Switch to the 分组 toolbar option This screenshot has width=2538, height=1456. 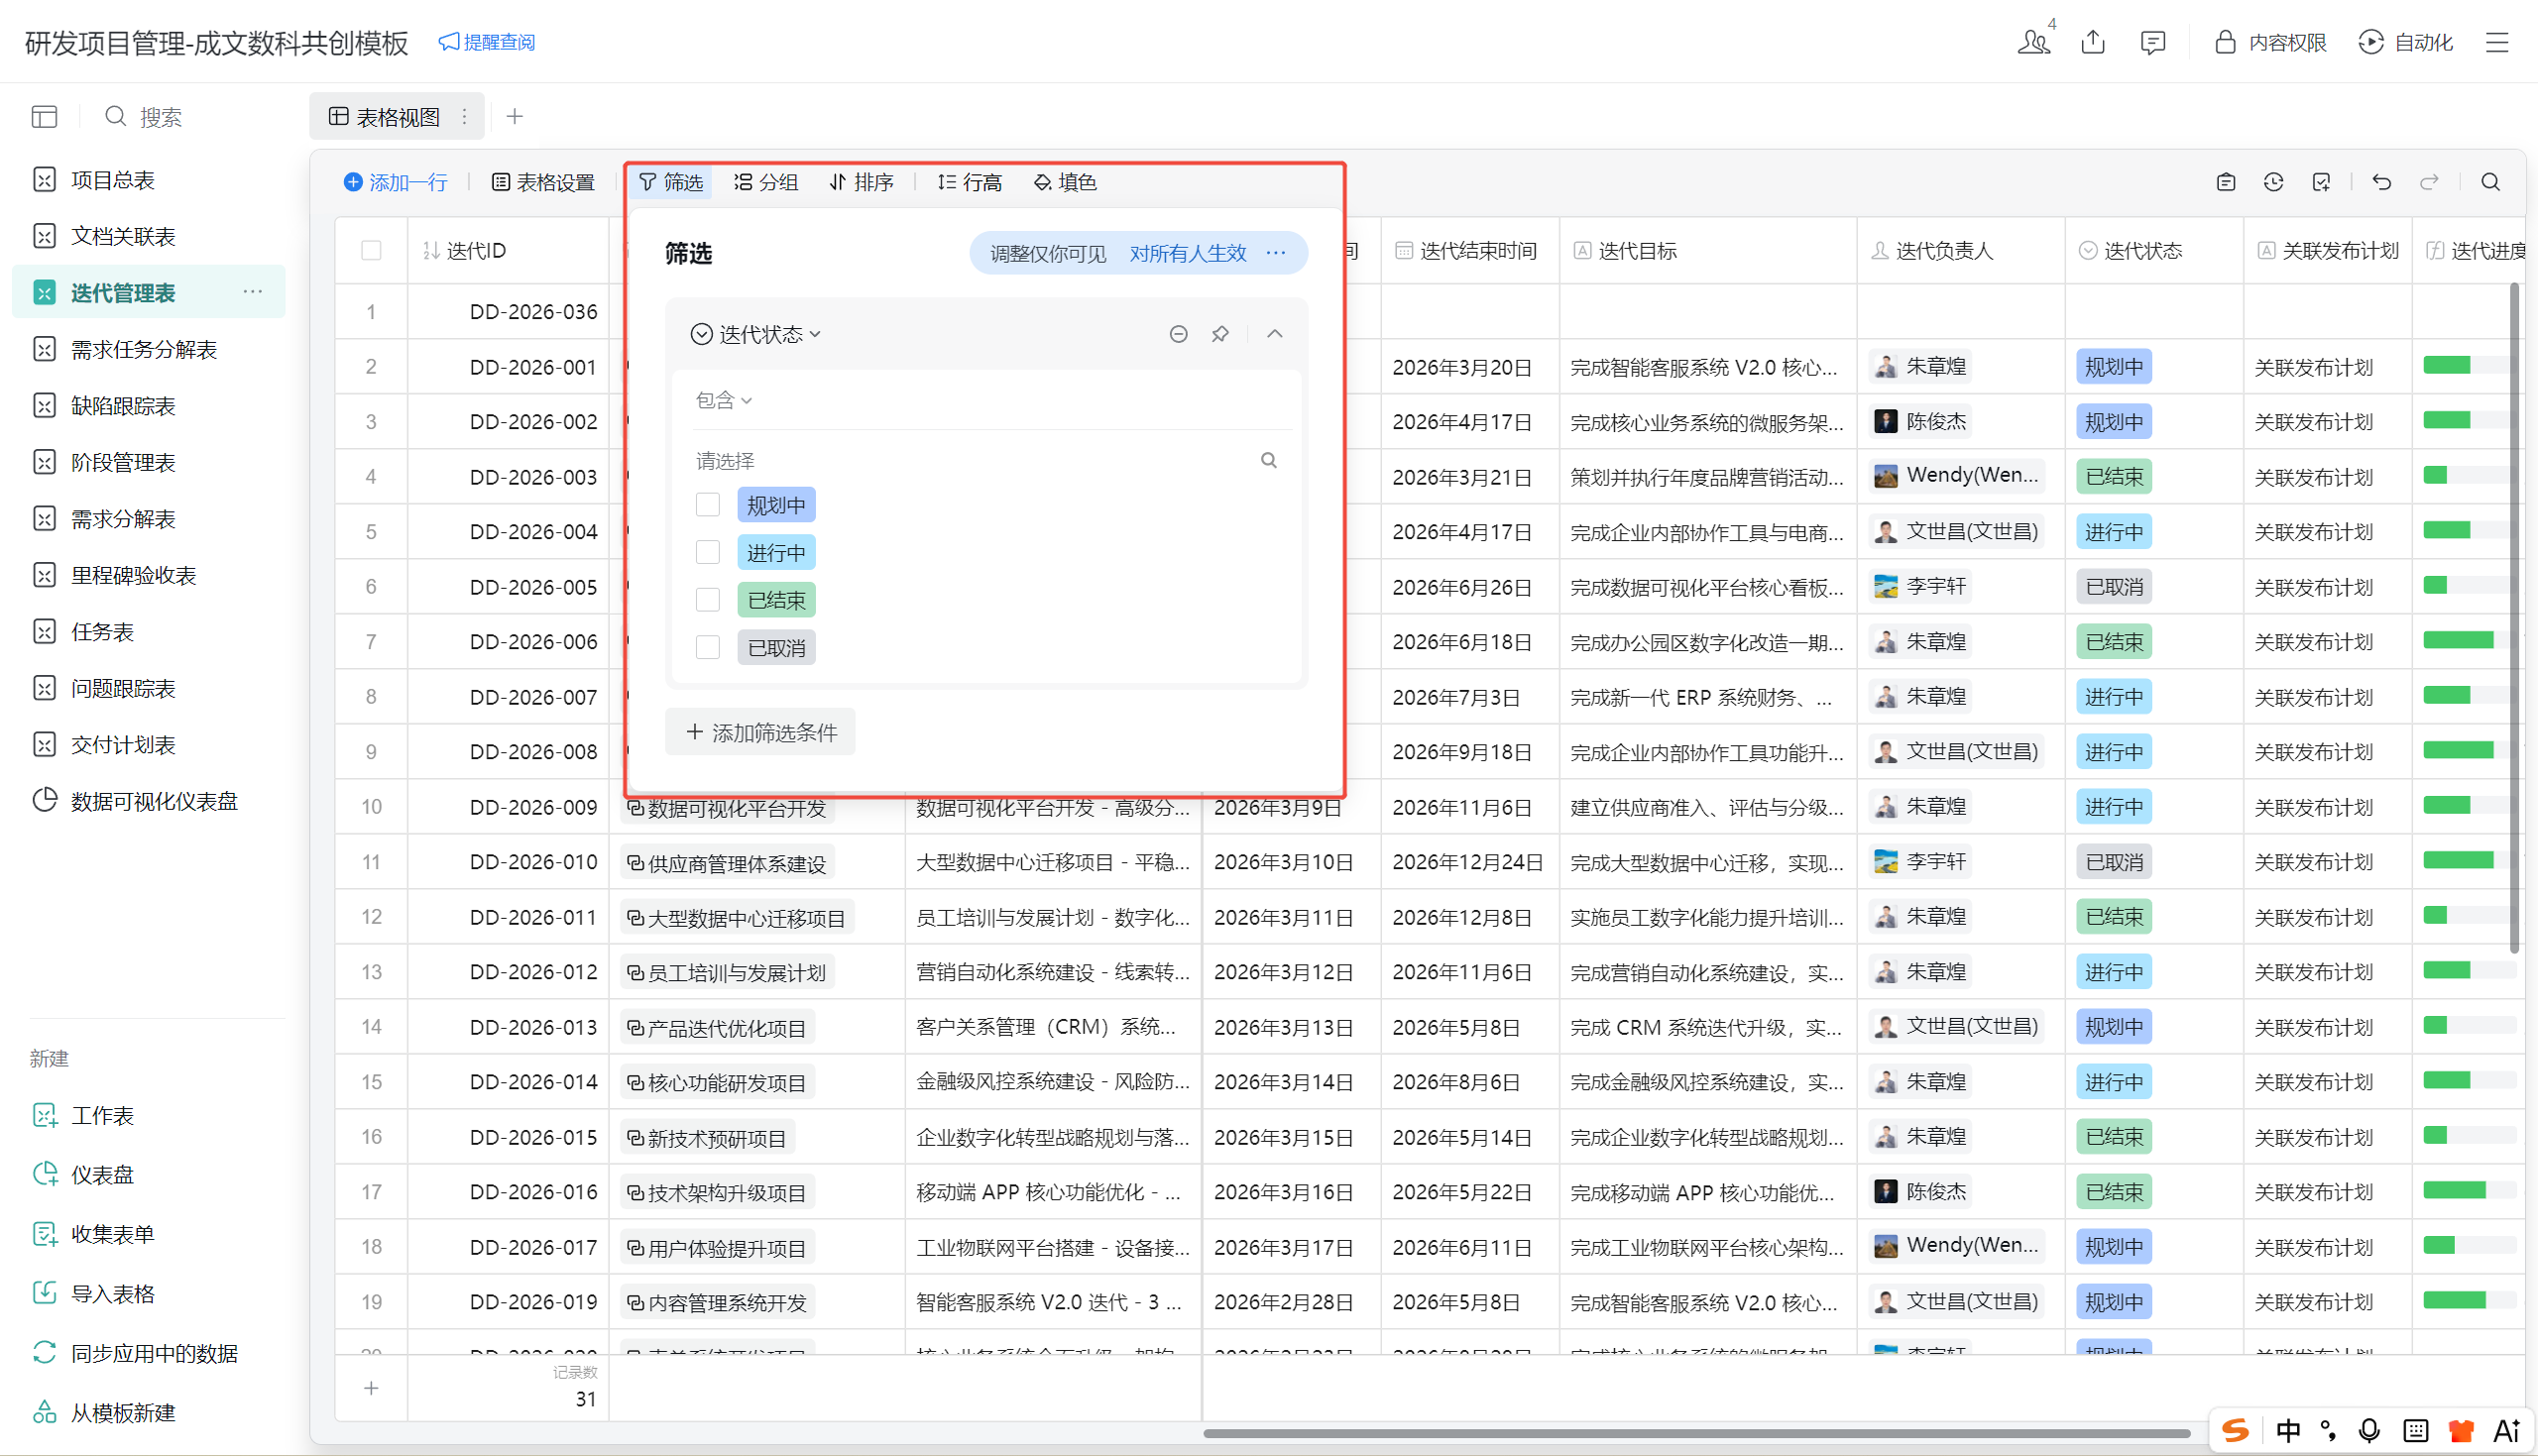tap(766, 182)
